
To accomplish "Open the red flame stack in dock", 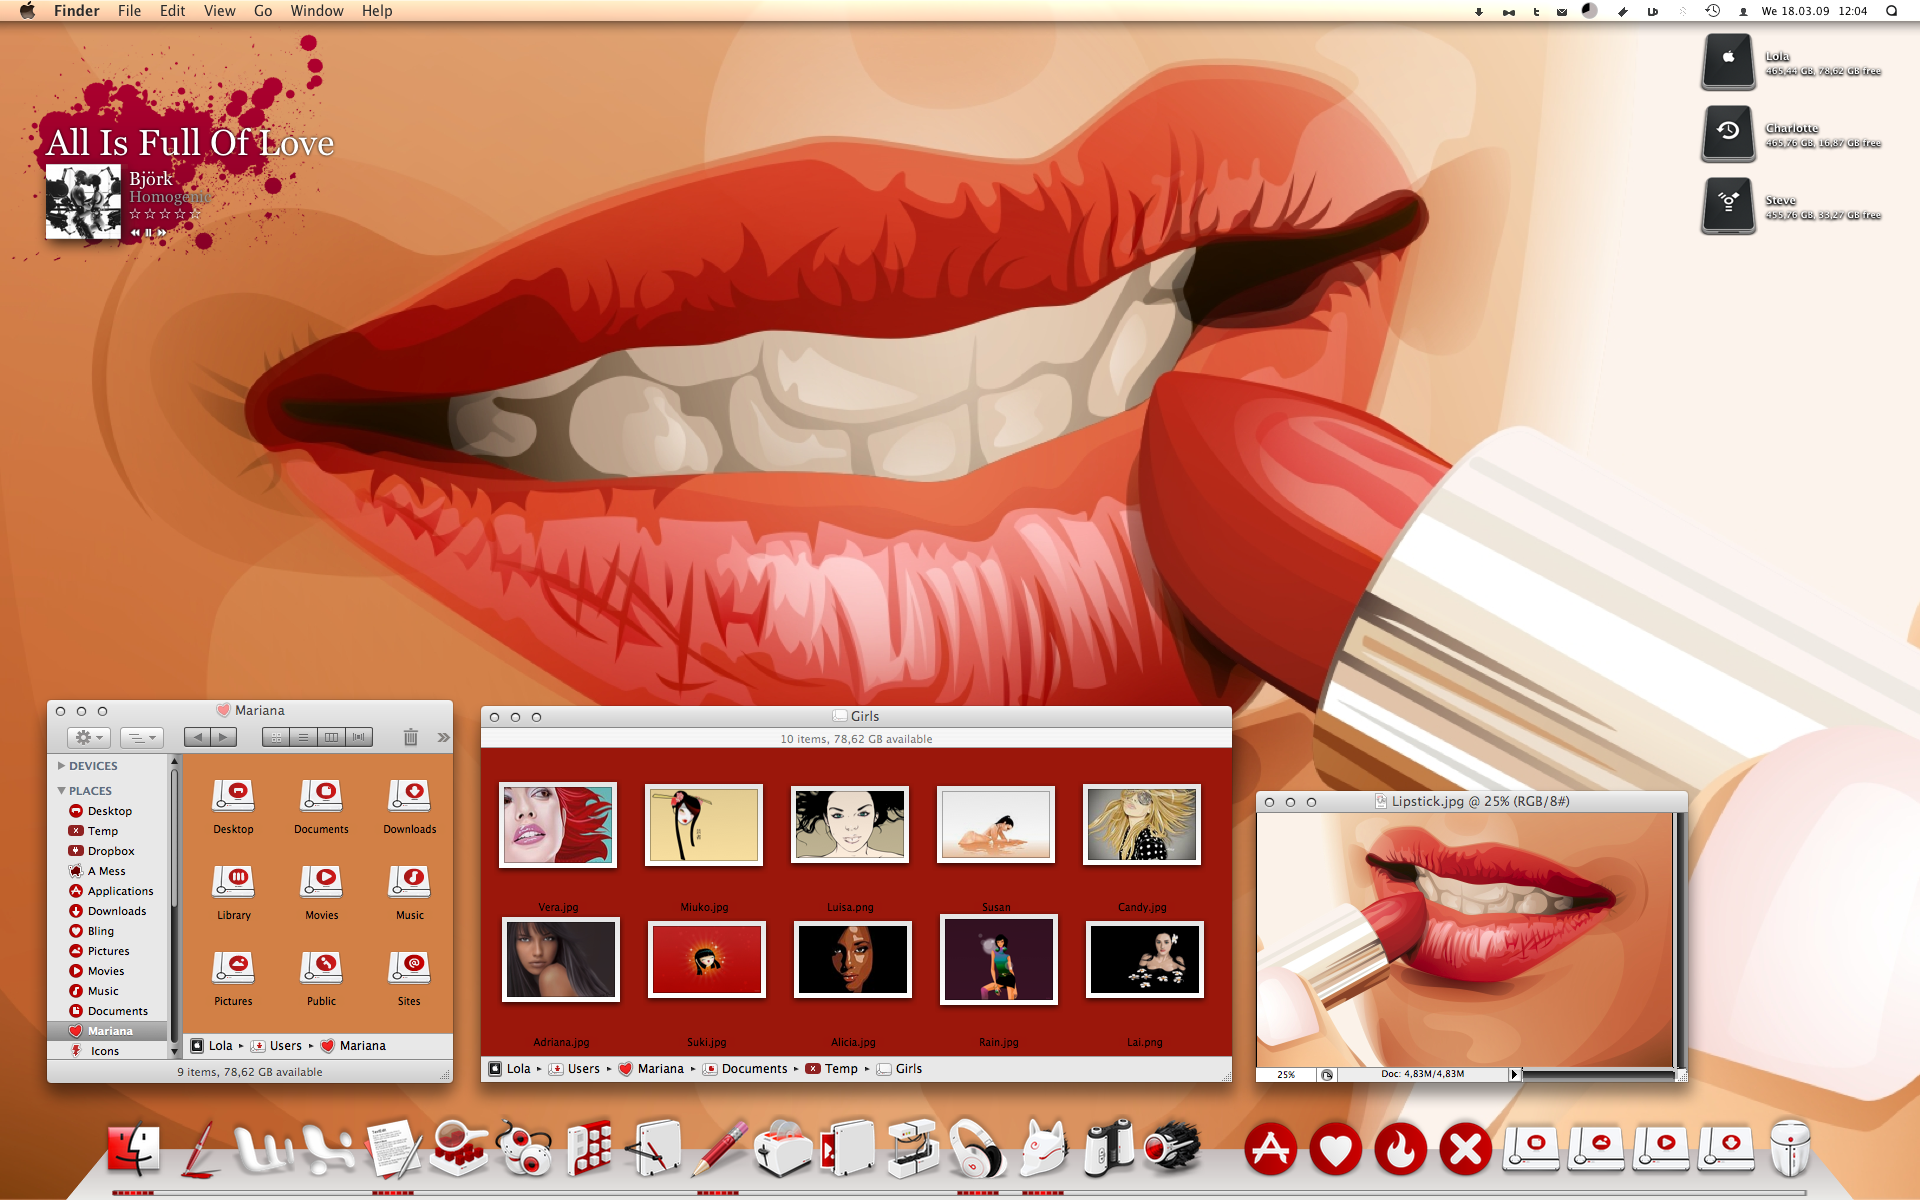I will tap(1401, 1150).
